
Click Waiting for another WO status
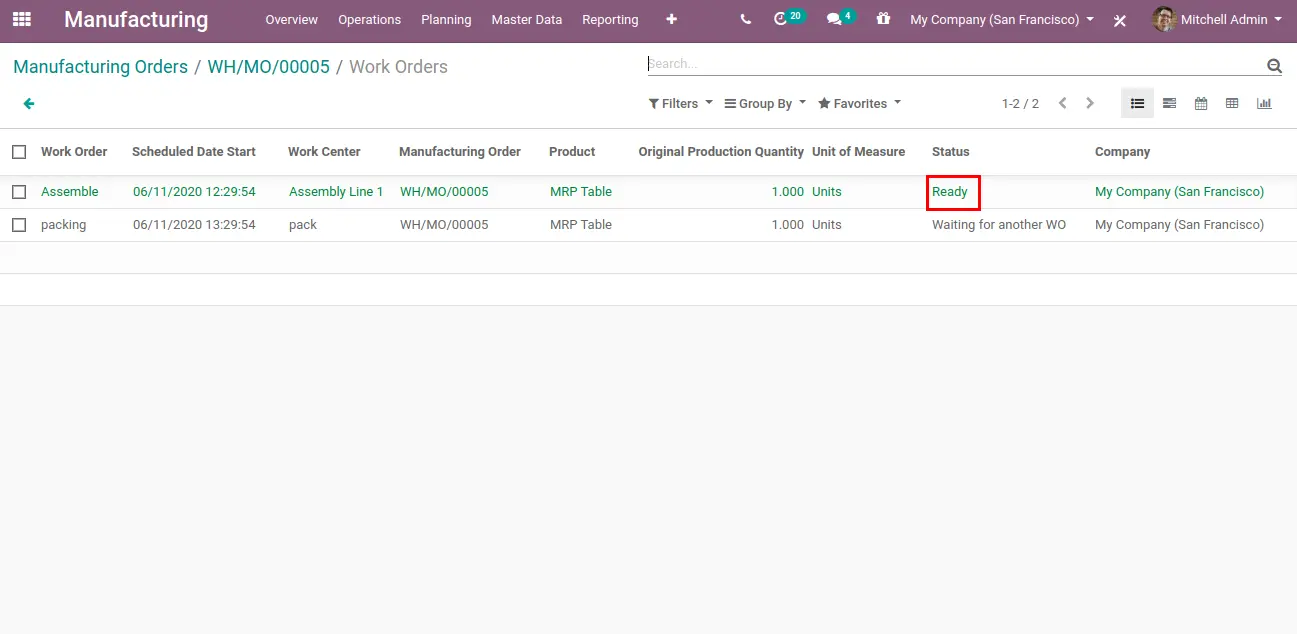point(999,225)
